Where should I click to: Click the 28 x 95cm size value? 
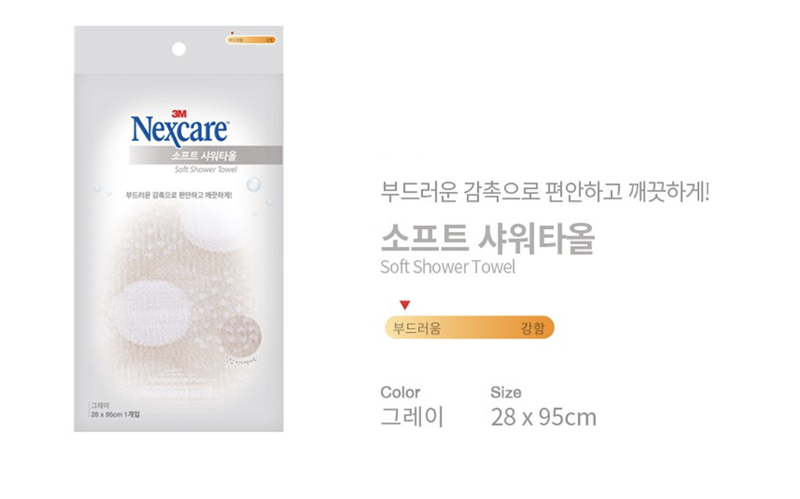coord(544,417)
